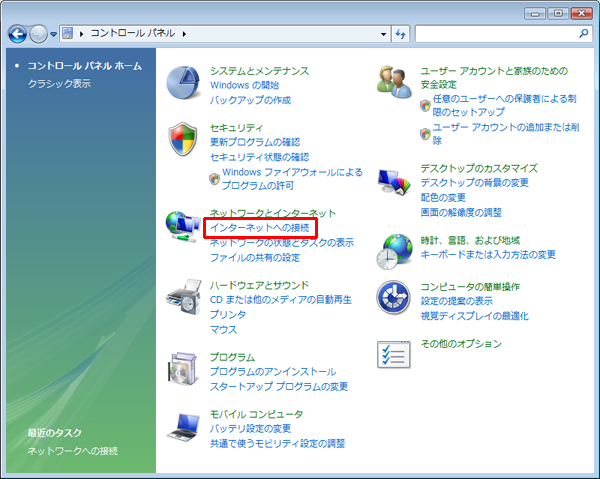
Task: Open コンピュータの簡単操作 heading
Action: coord(470,287)
